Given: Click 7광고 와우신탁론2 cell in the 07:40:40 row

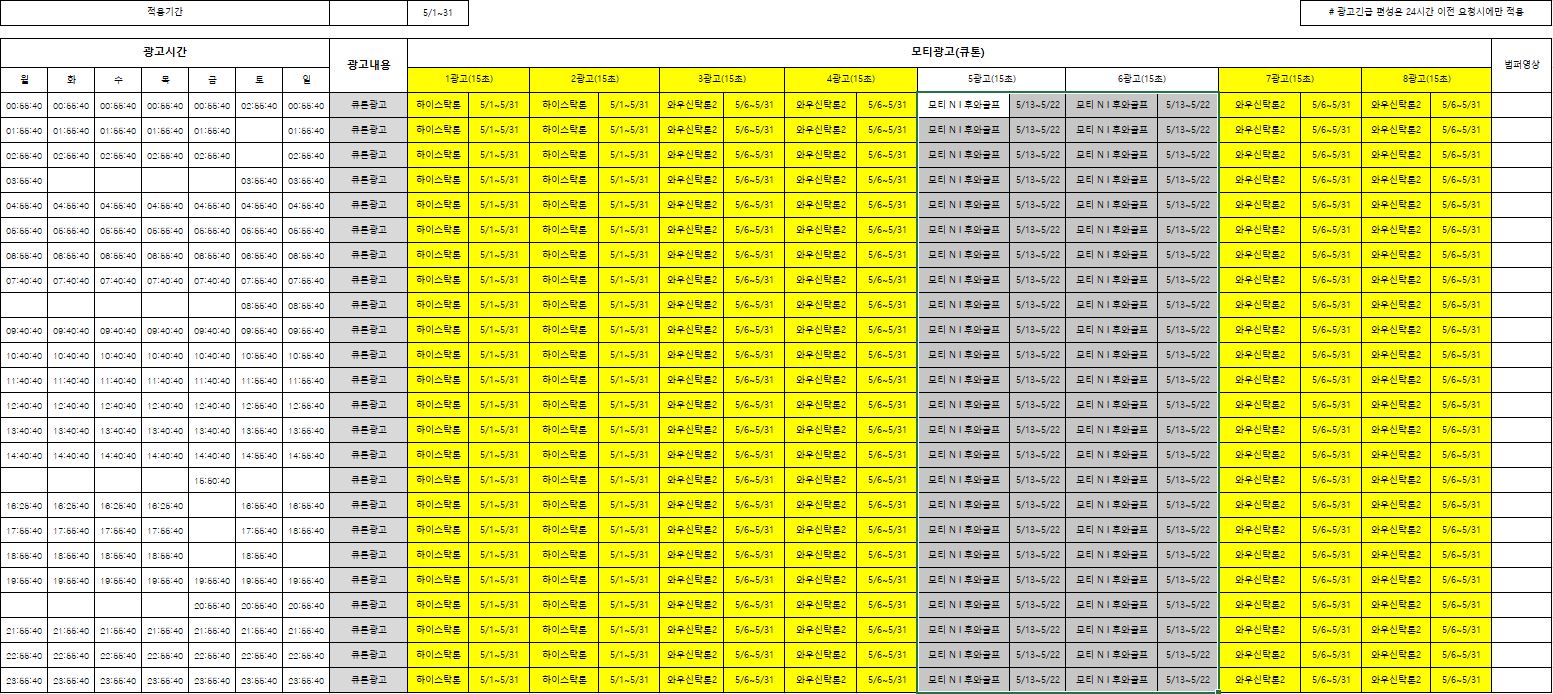Looking at the screenshot, I should pyautogui.click(x=1260, y=280).
